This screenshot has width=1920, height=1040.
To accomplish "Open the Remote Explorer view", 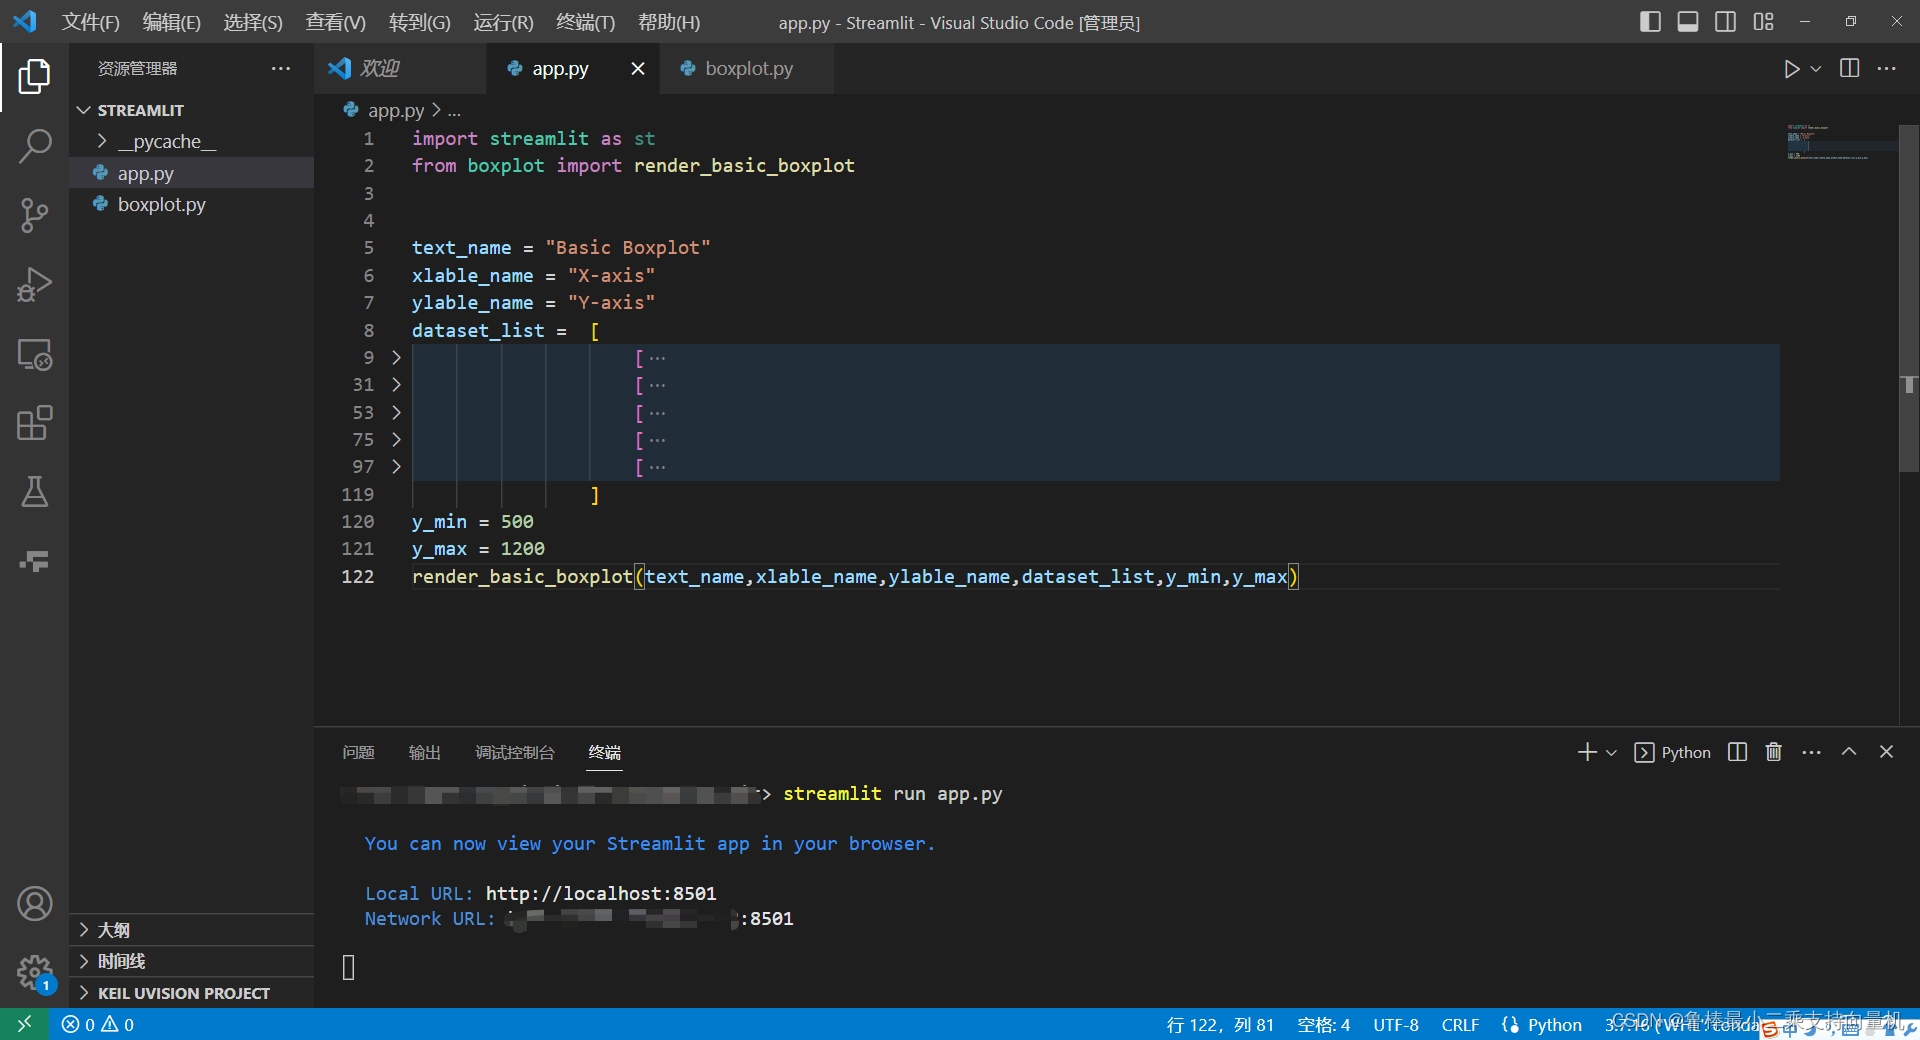I will point(34,355).
